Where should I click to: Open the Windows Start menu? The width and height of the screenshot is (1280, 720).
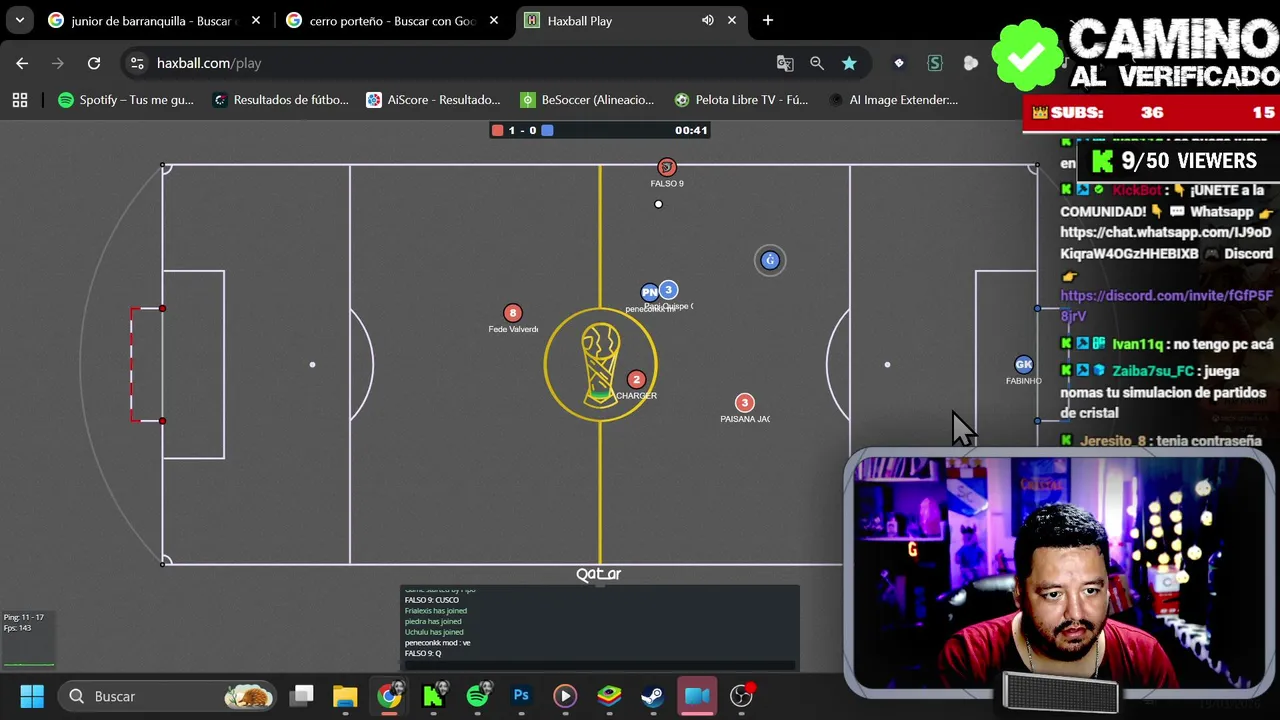(x=32, y=696)
